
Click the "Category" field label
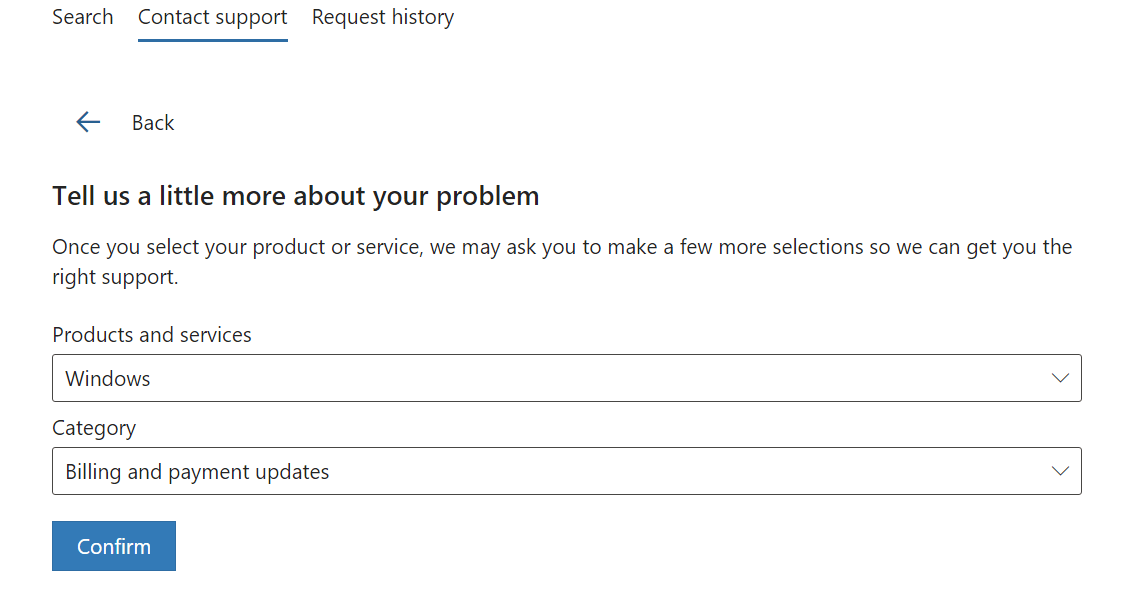94,428
